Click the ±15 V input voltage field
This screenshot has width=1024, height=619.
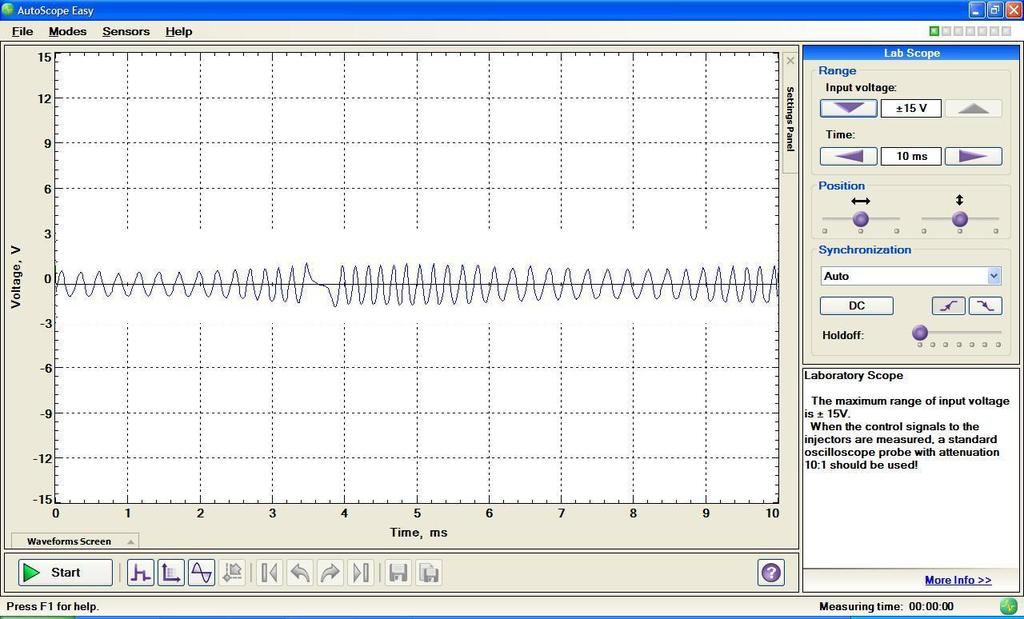coord(911,108)
